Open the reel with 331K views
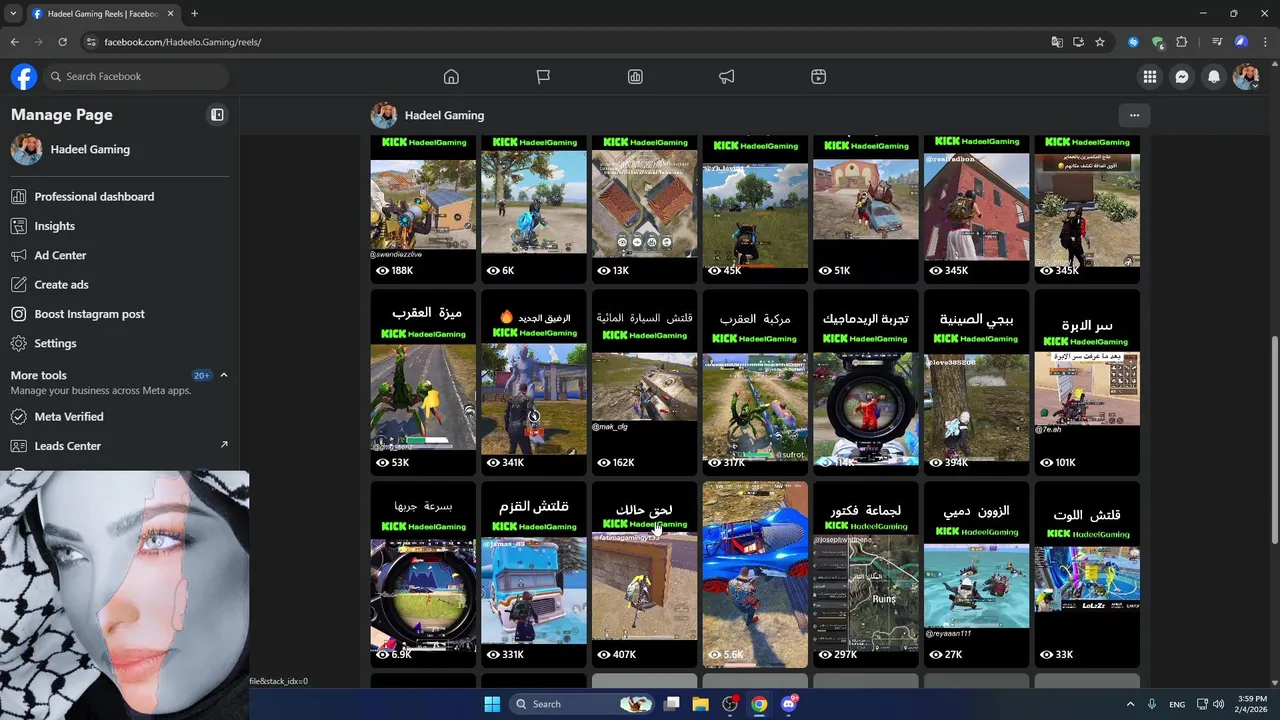Image resolution: width=1280 pixels, height=720 pixels. [x=534, y=574]
